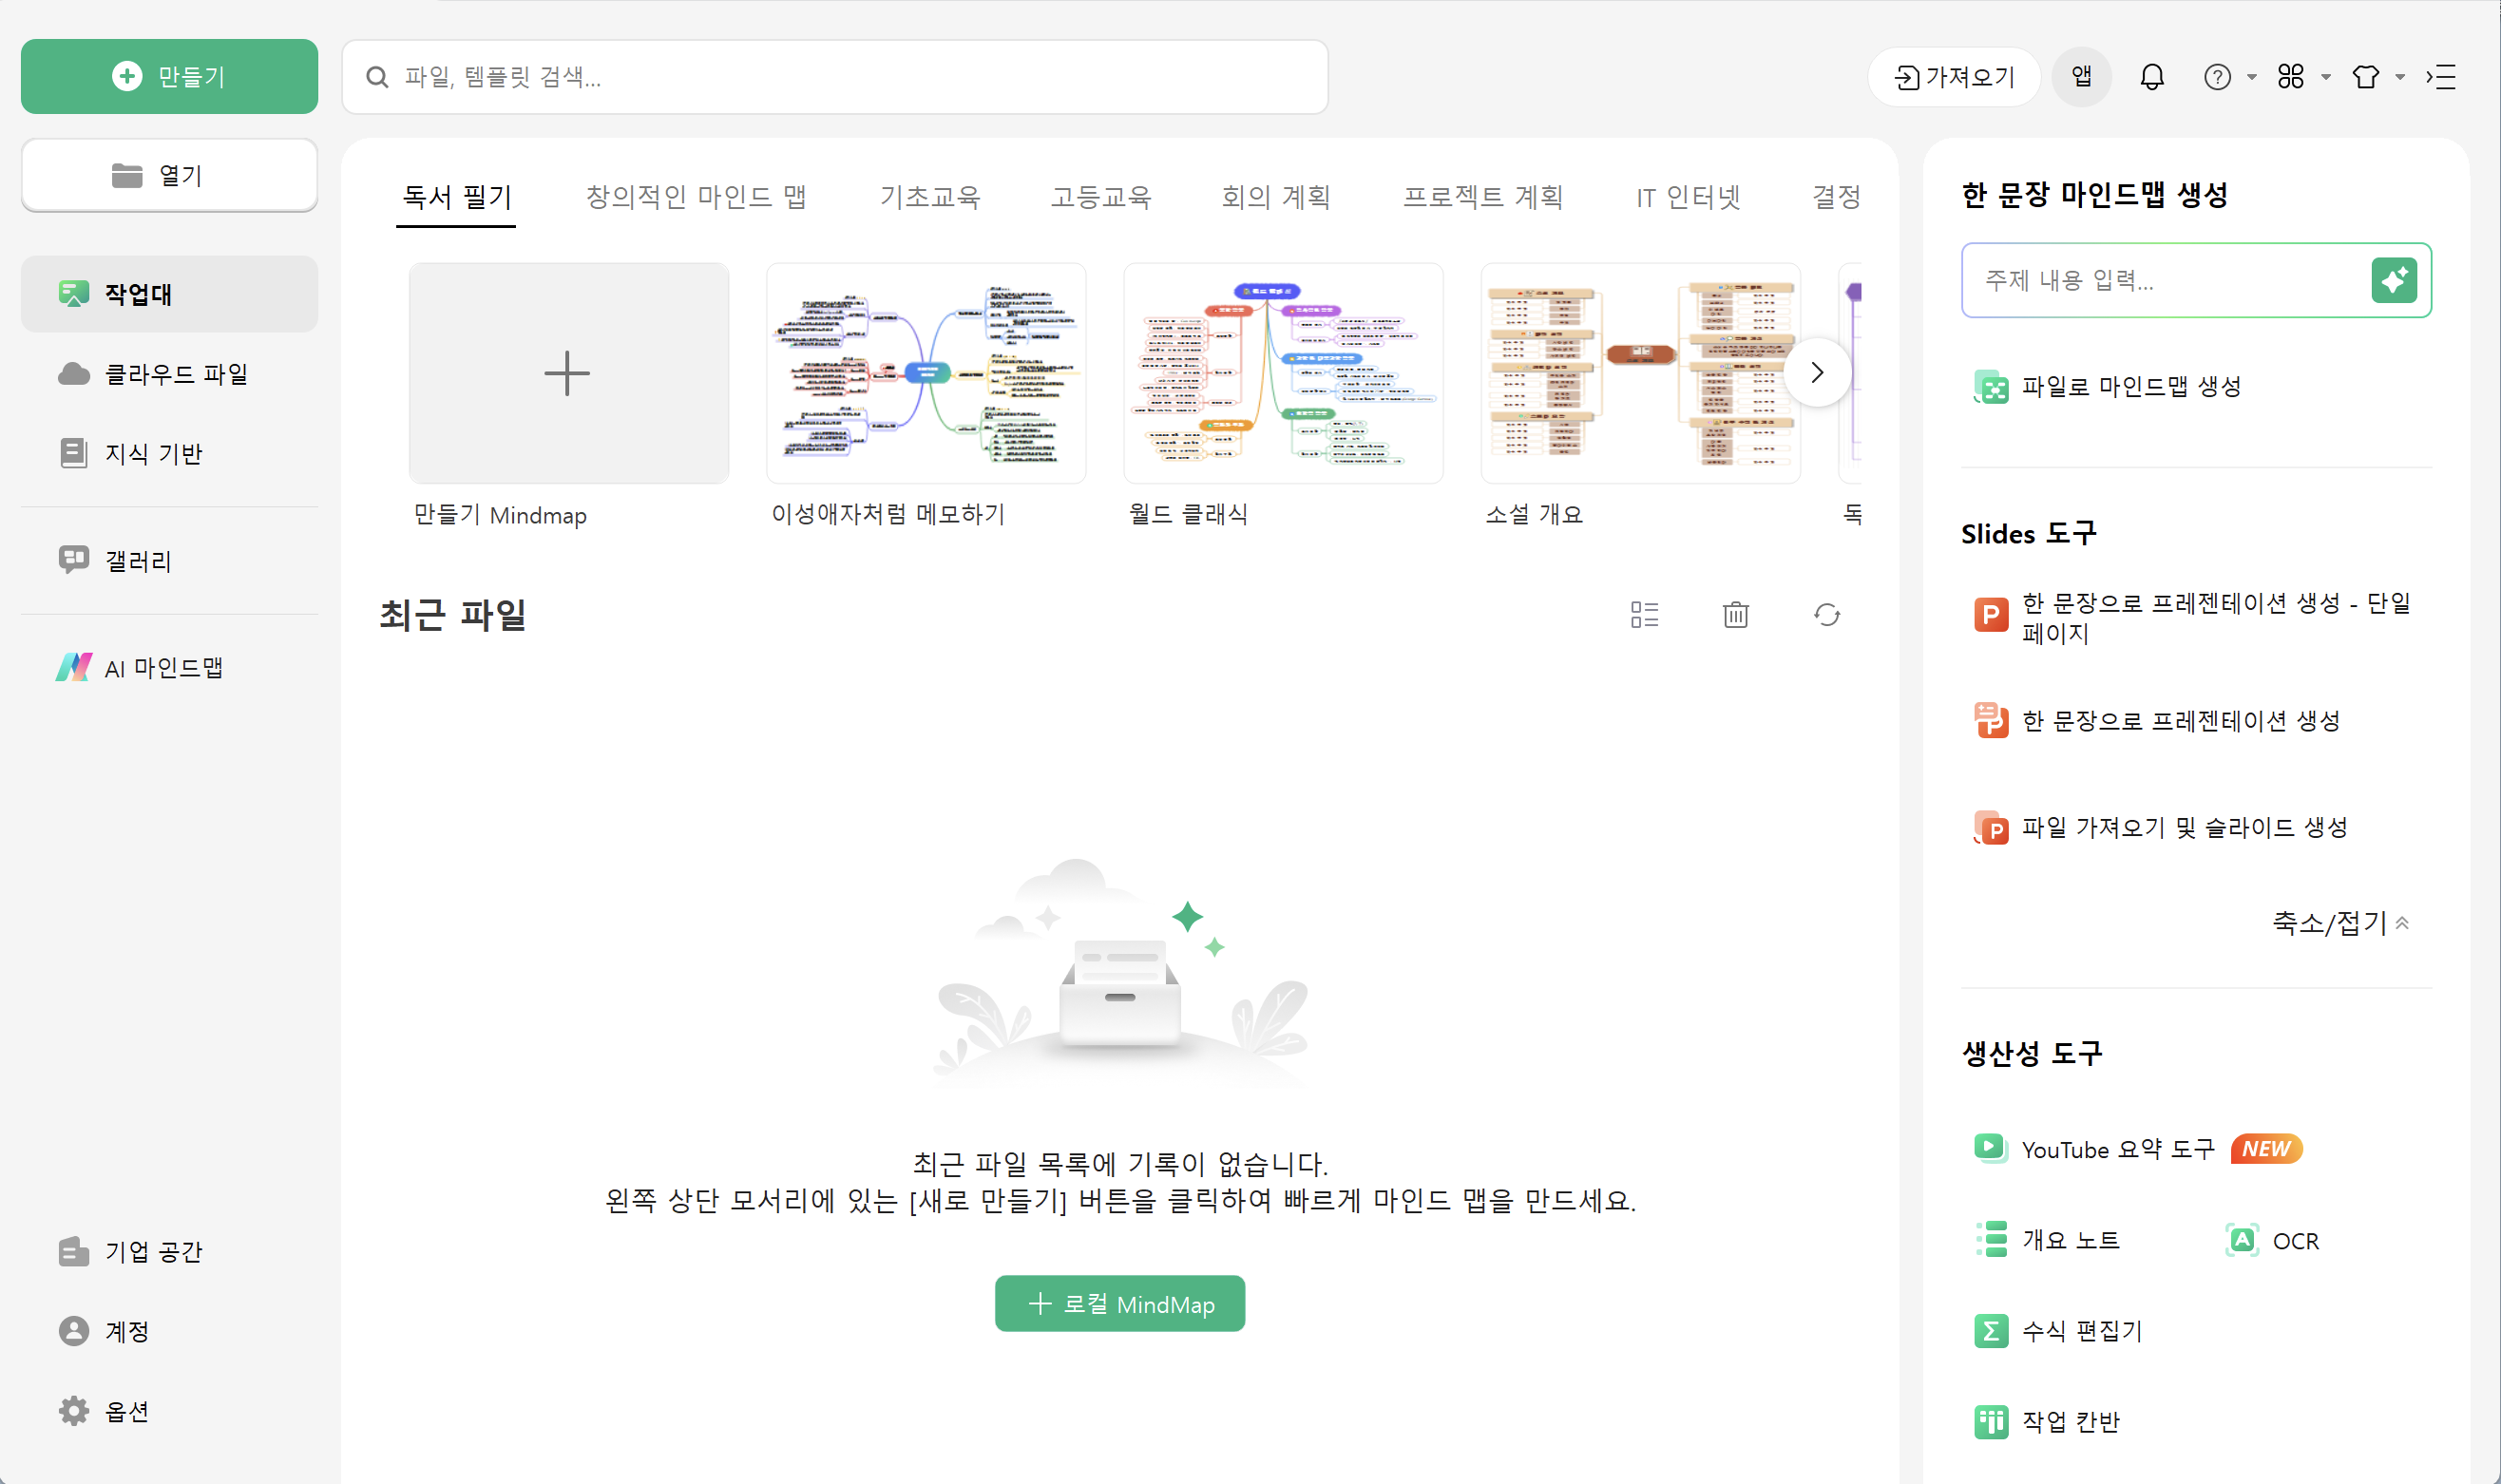2501x1484 pixels.
Task: Click the trash icon in recent files
Action: (x=1735, y=614)
